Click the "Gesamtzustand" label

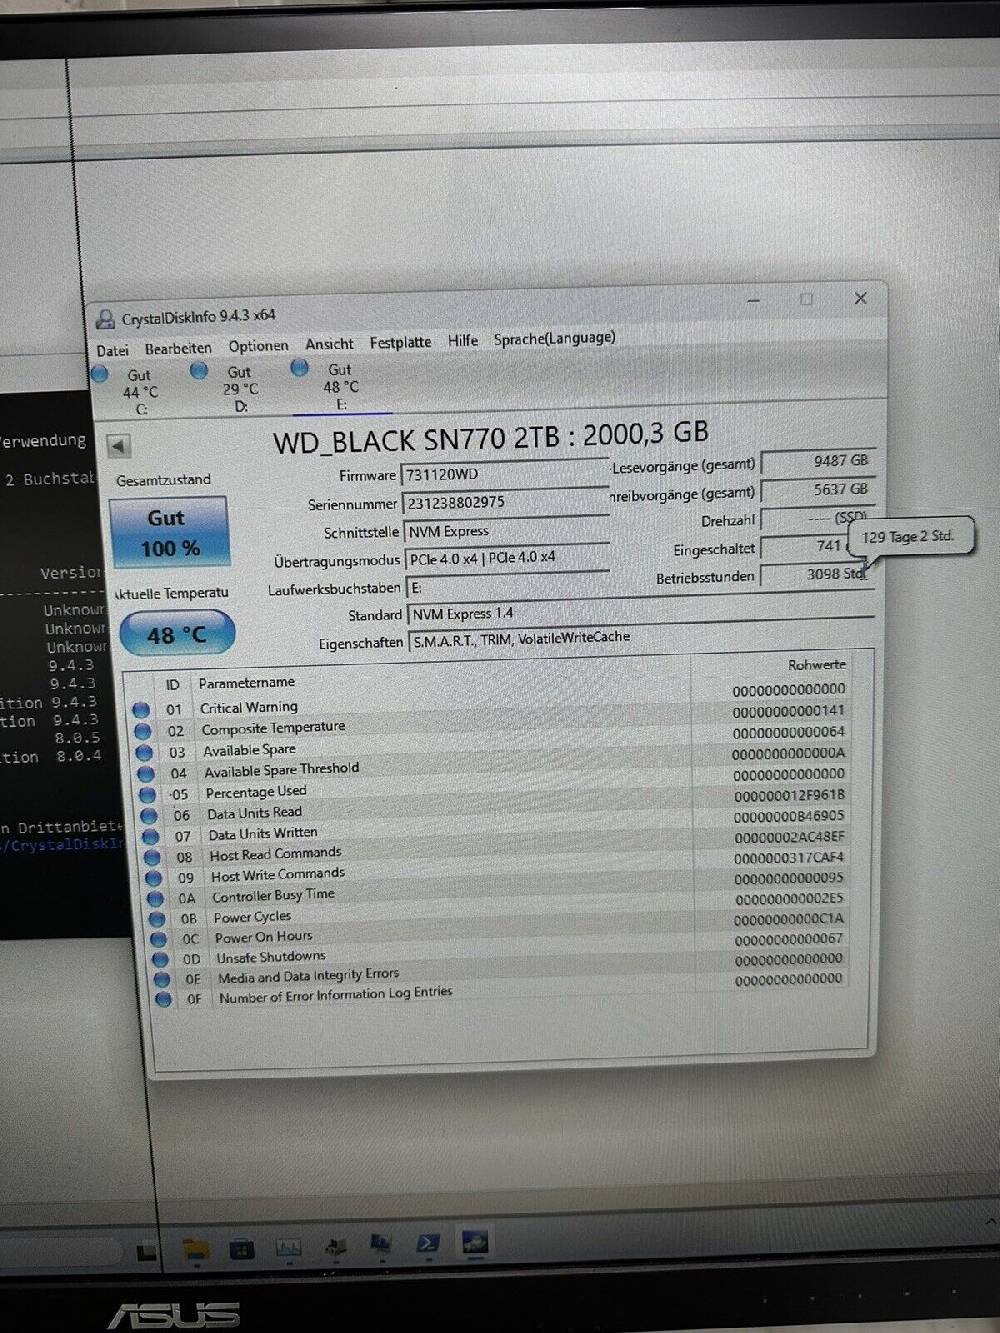point(163,480)
